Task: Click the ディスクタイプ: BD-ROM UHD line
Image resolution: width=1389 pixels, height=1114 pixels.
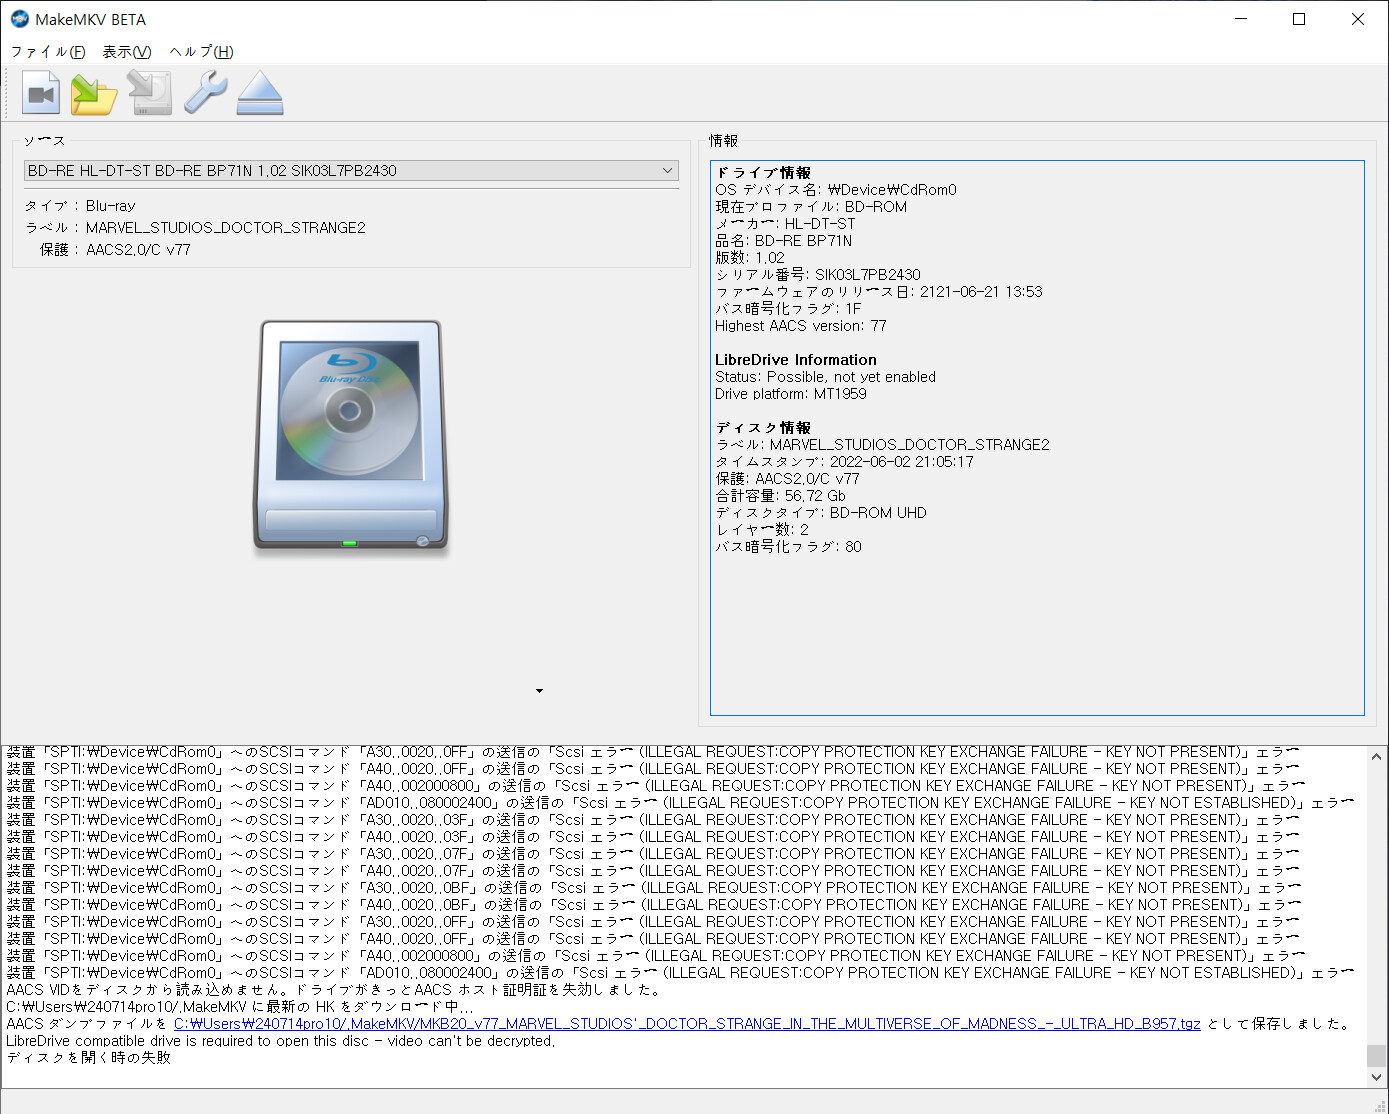Action: point(821,513)
